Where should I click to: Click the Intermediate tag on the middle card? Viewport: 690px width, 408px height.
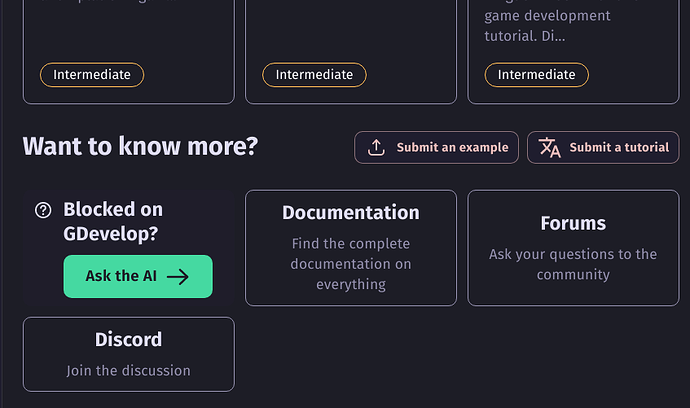[314, 75]
